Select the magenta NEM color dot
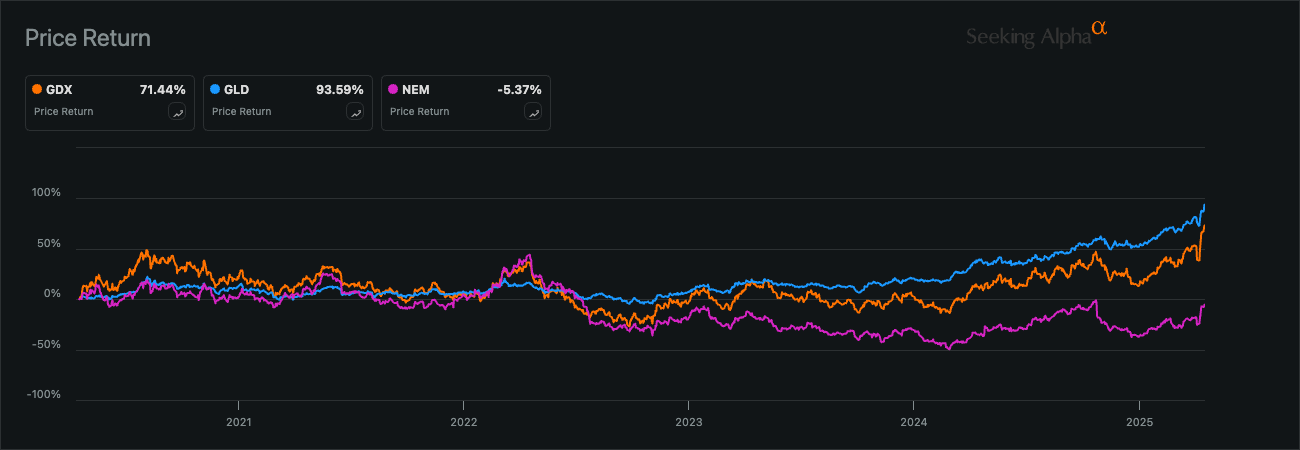The image size is (1300, 450). (x=394, y=90)
